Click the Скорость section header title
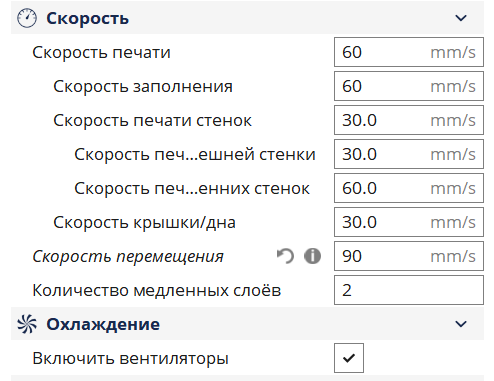Screen dimensions: 494x381 pos(87,18)
